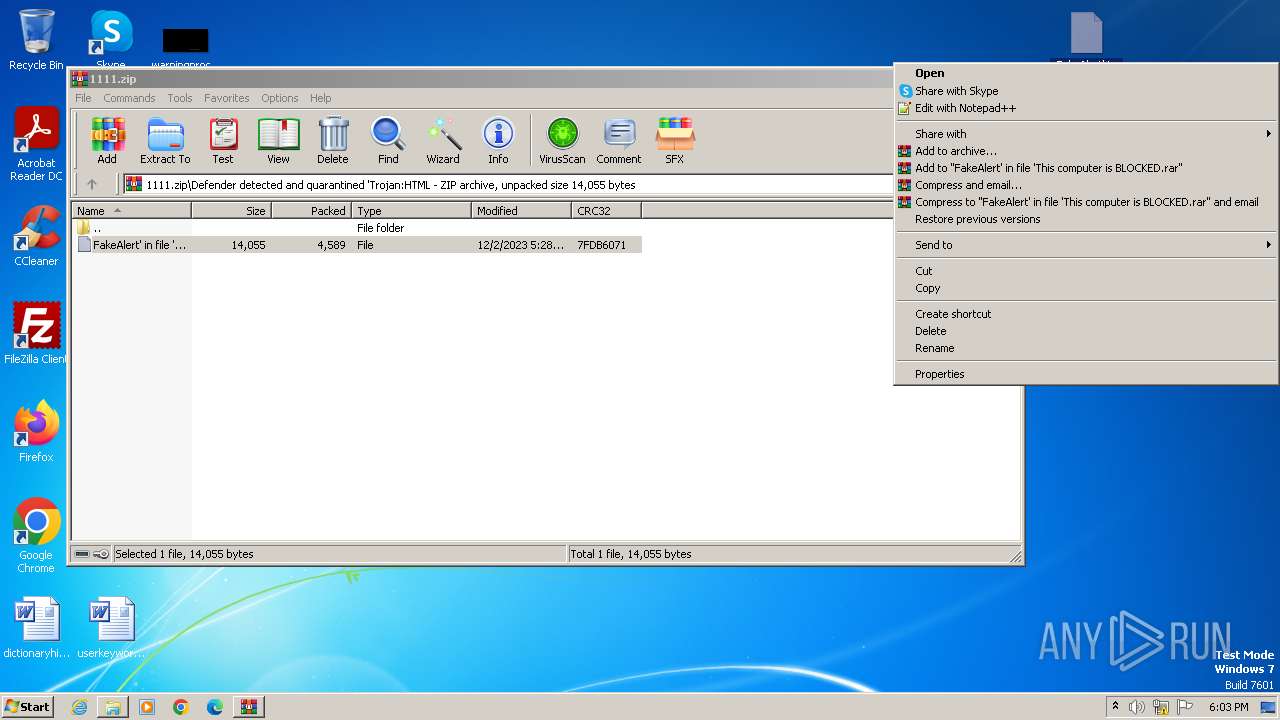Select the '..' parent folder row
1280x720 pixels.
coord(357,228)
